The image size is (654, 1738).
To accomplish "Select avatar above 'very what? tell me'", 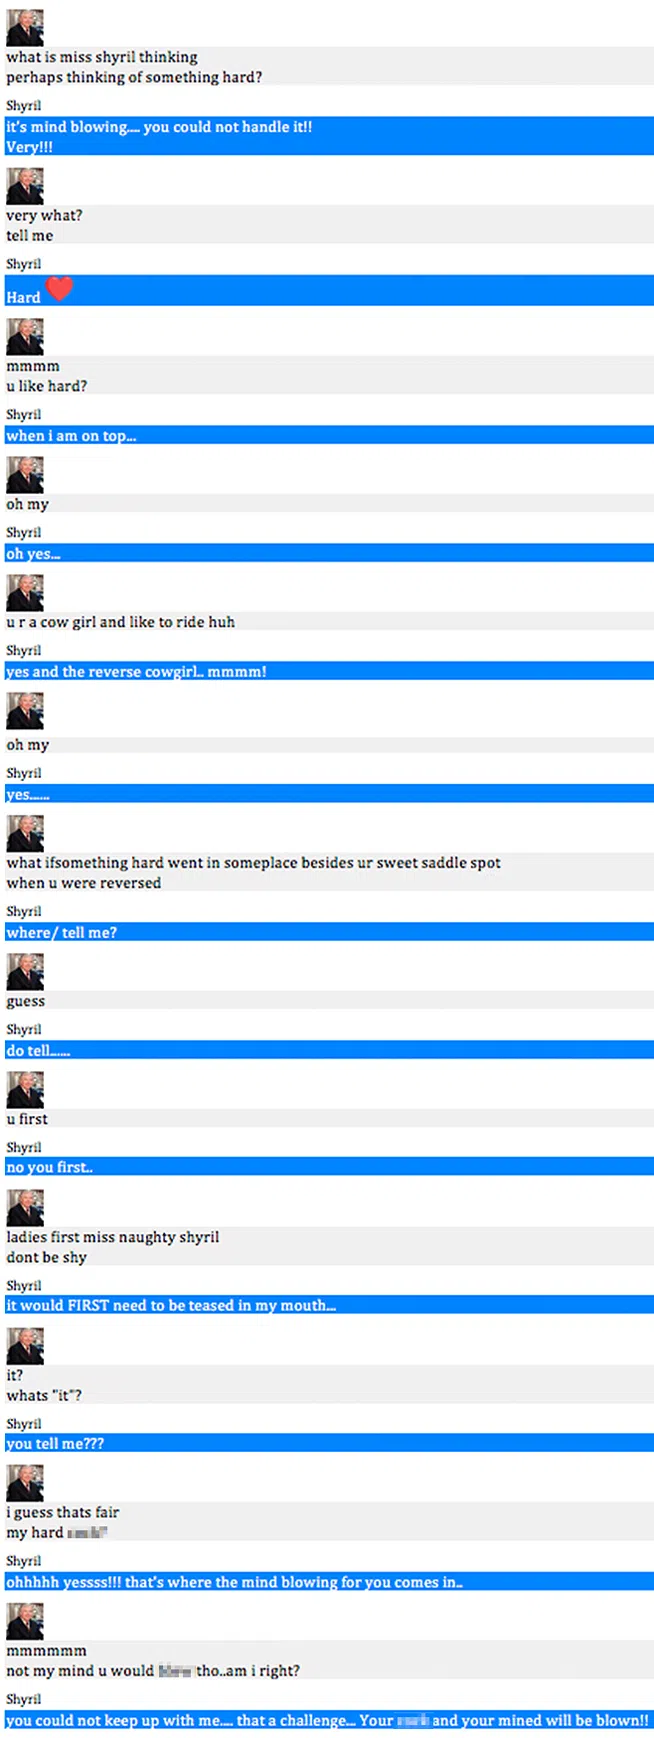I will click(x=25, y=186).
